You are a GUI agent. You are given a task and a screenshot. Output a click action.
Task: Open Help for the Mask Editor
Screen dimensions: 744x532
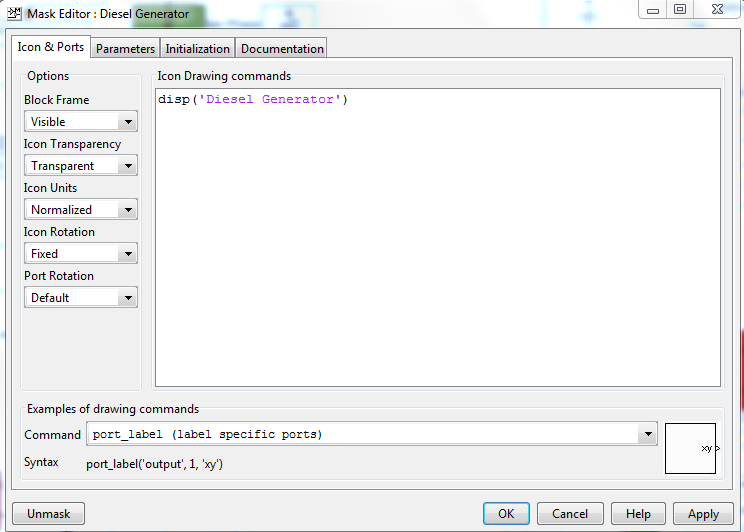(638, 513)
